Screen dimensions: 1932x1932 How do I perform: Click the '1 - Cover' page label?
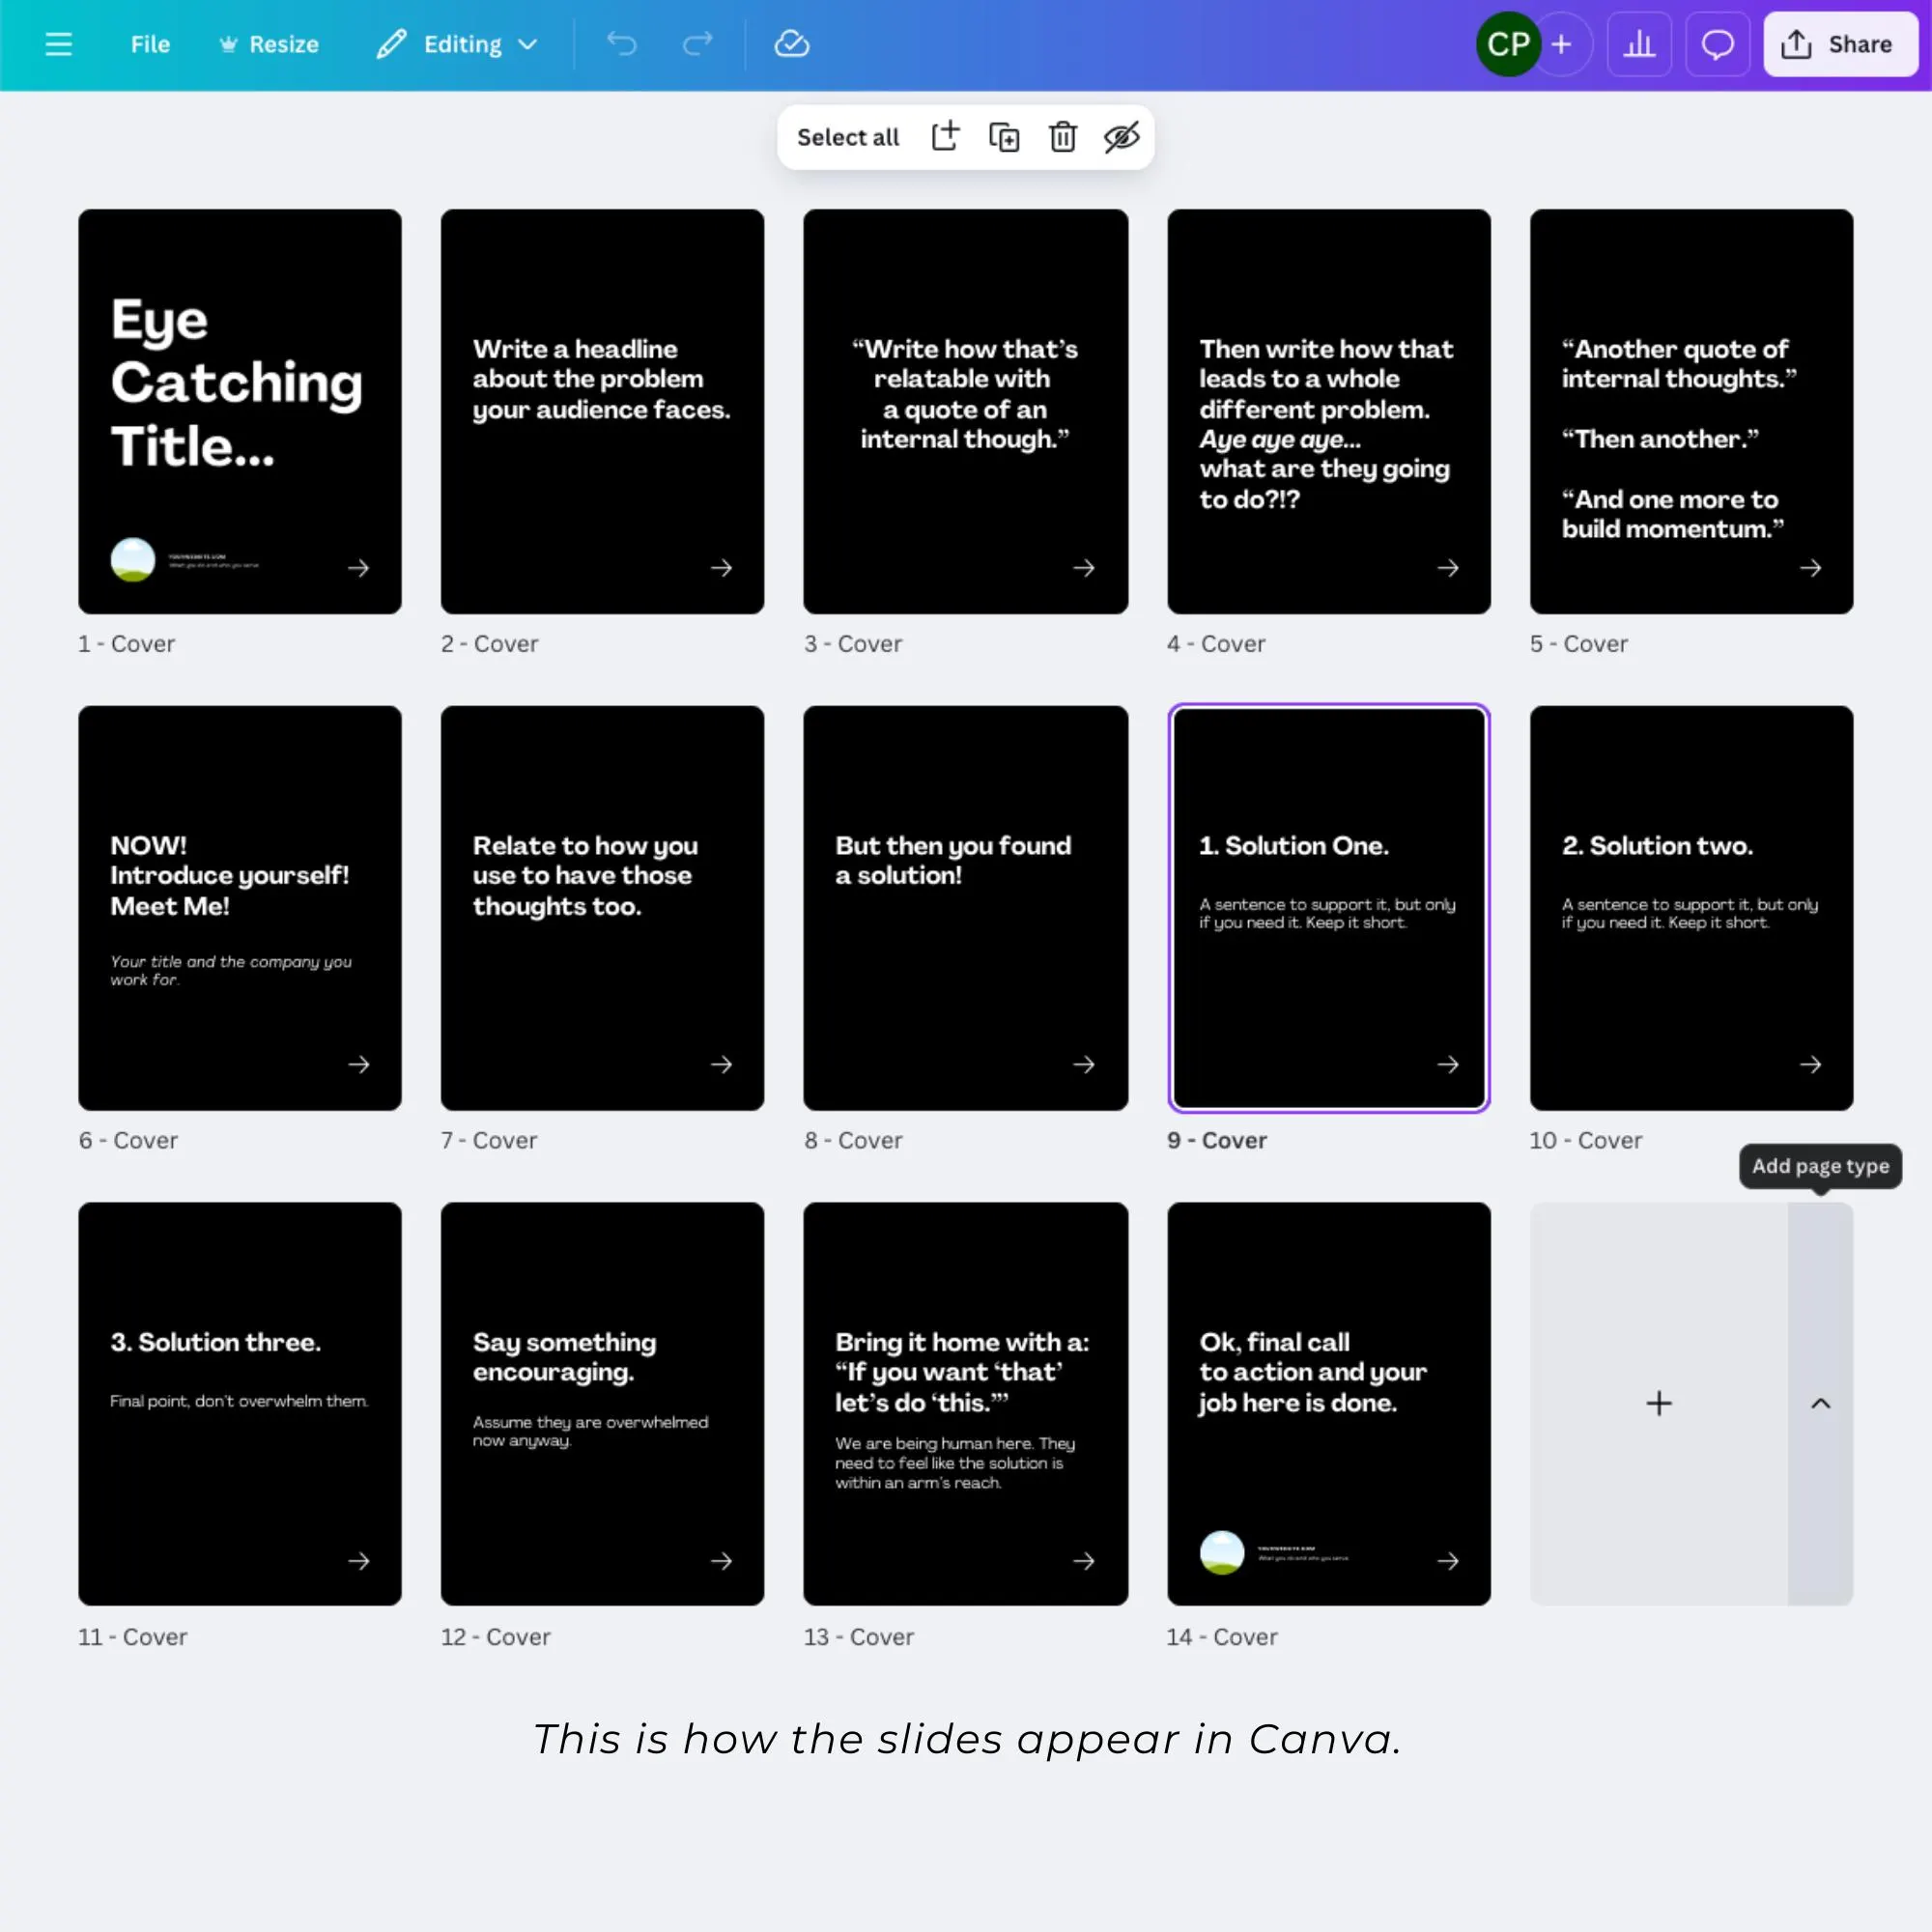tap(127, 644)
